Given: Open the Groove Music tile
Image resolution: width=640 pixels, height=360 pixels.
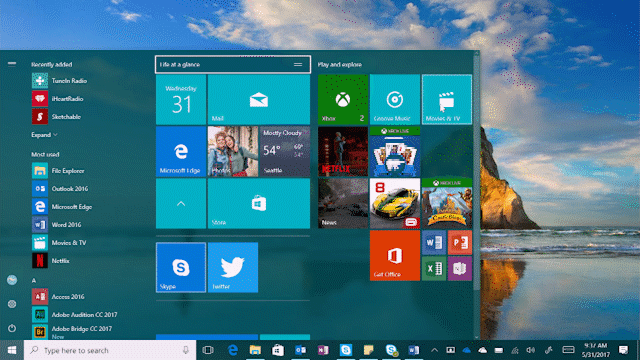Looking at the screenshot, I should tap(395, 99).
